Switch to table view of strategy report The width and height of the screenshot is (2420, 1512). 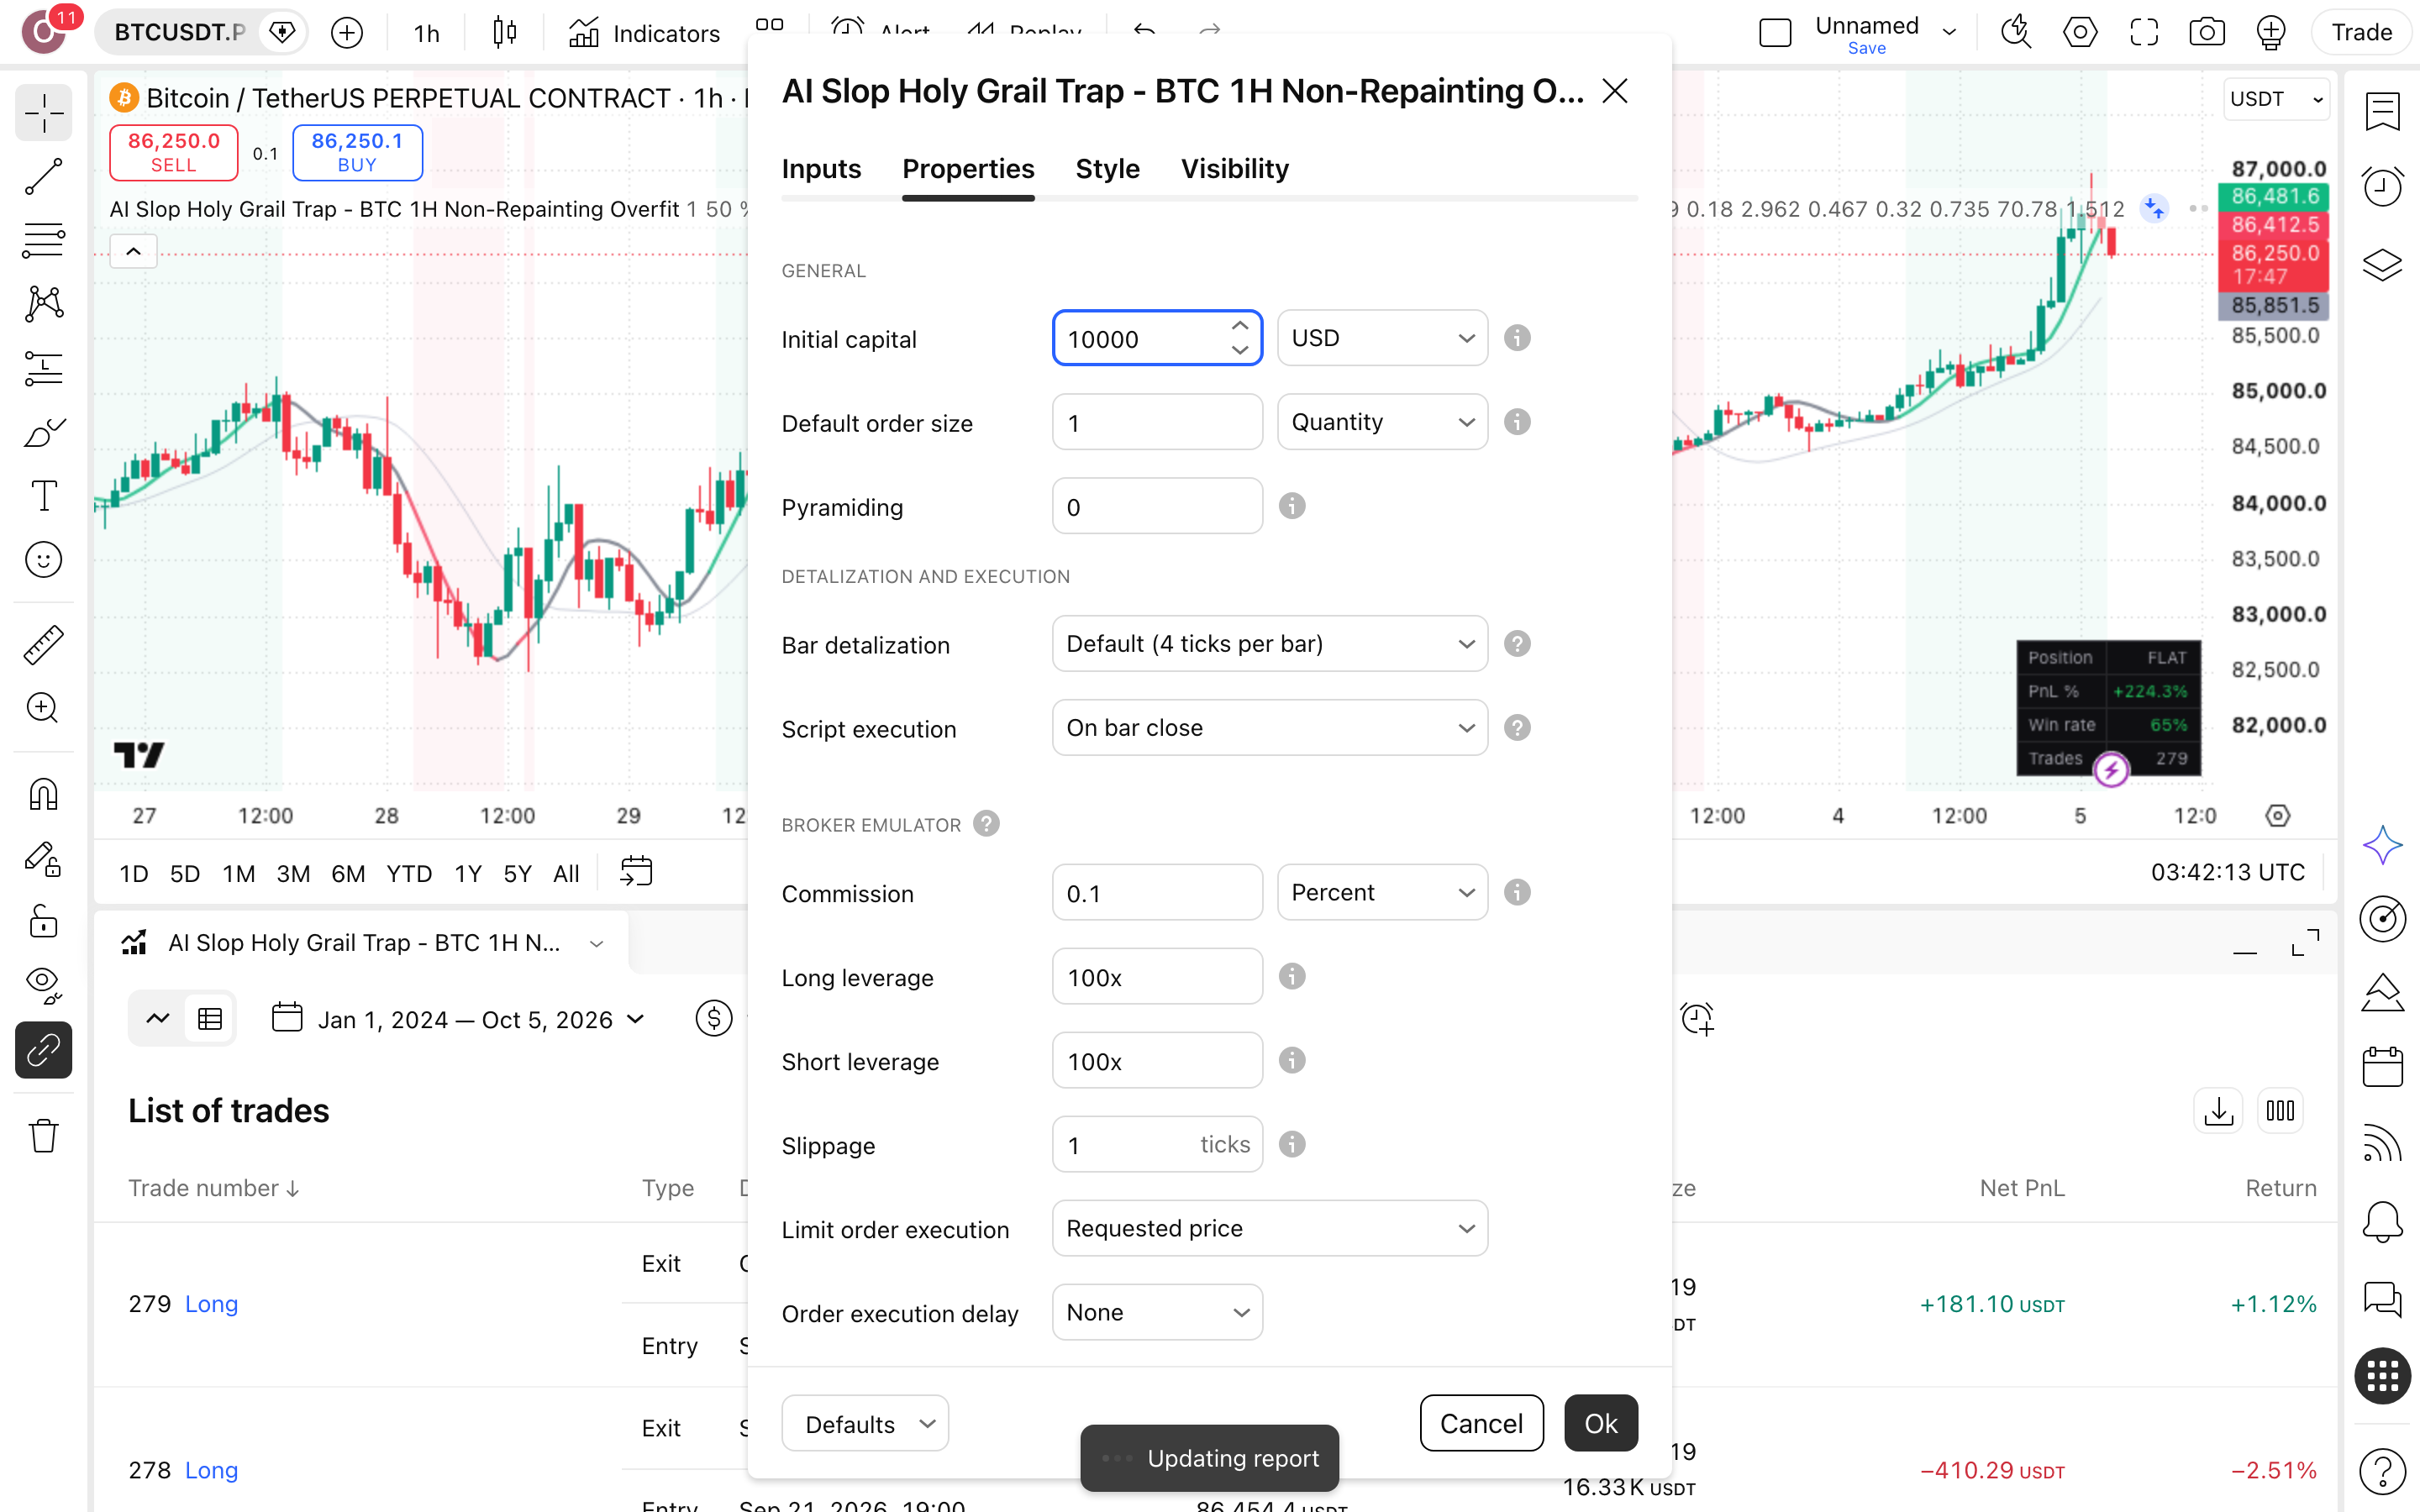[x=210, y=1019]
